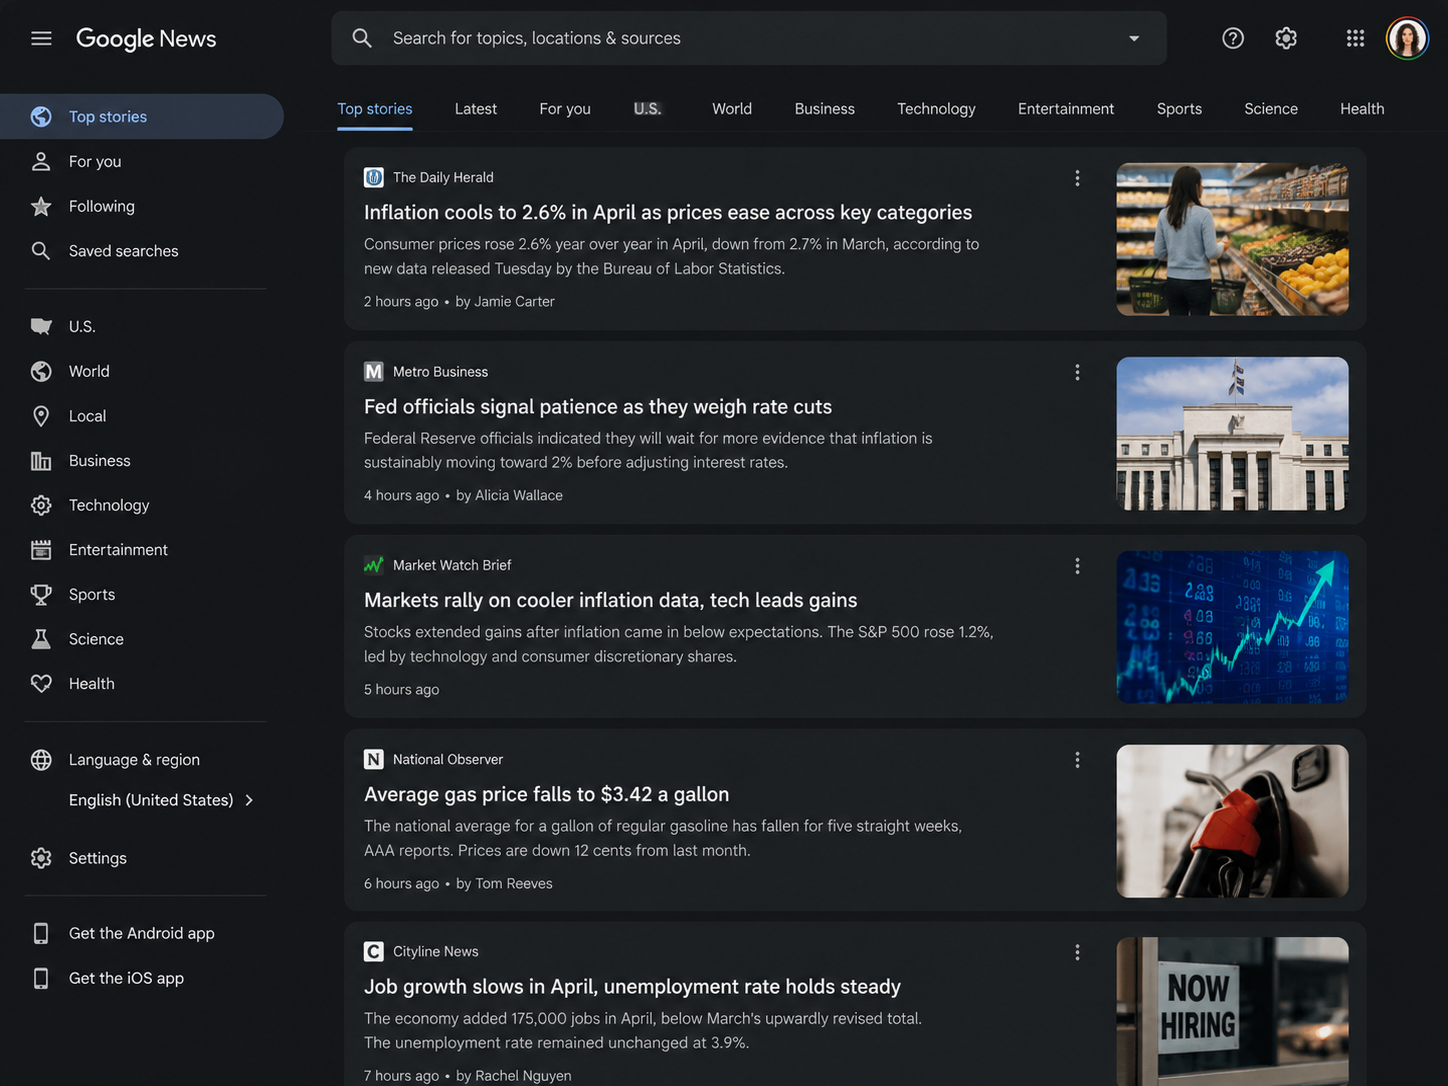Viewport: 1448px width, 1086px height.
Task: Open more options for Inflation cools story
Action: (1077, 178)
